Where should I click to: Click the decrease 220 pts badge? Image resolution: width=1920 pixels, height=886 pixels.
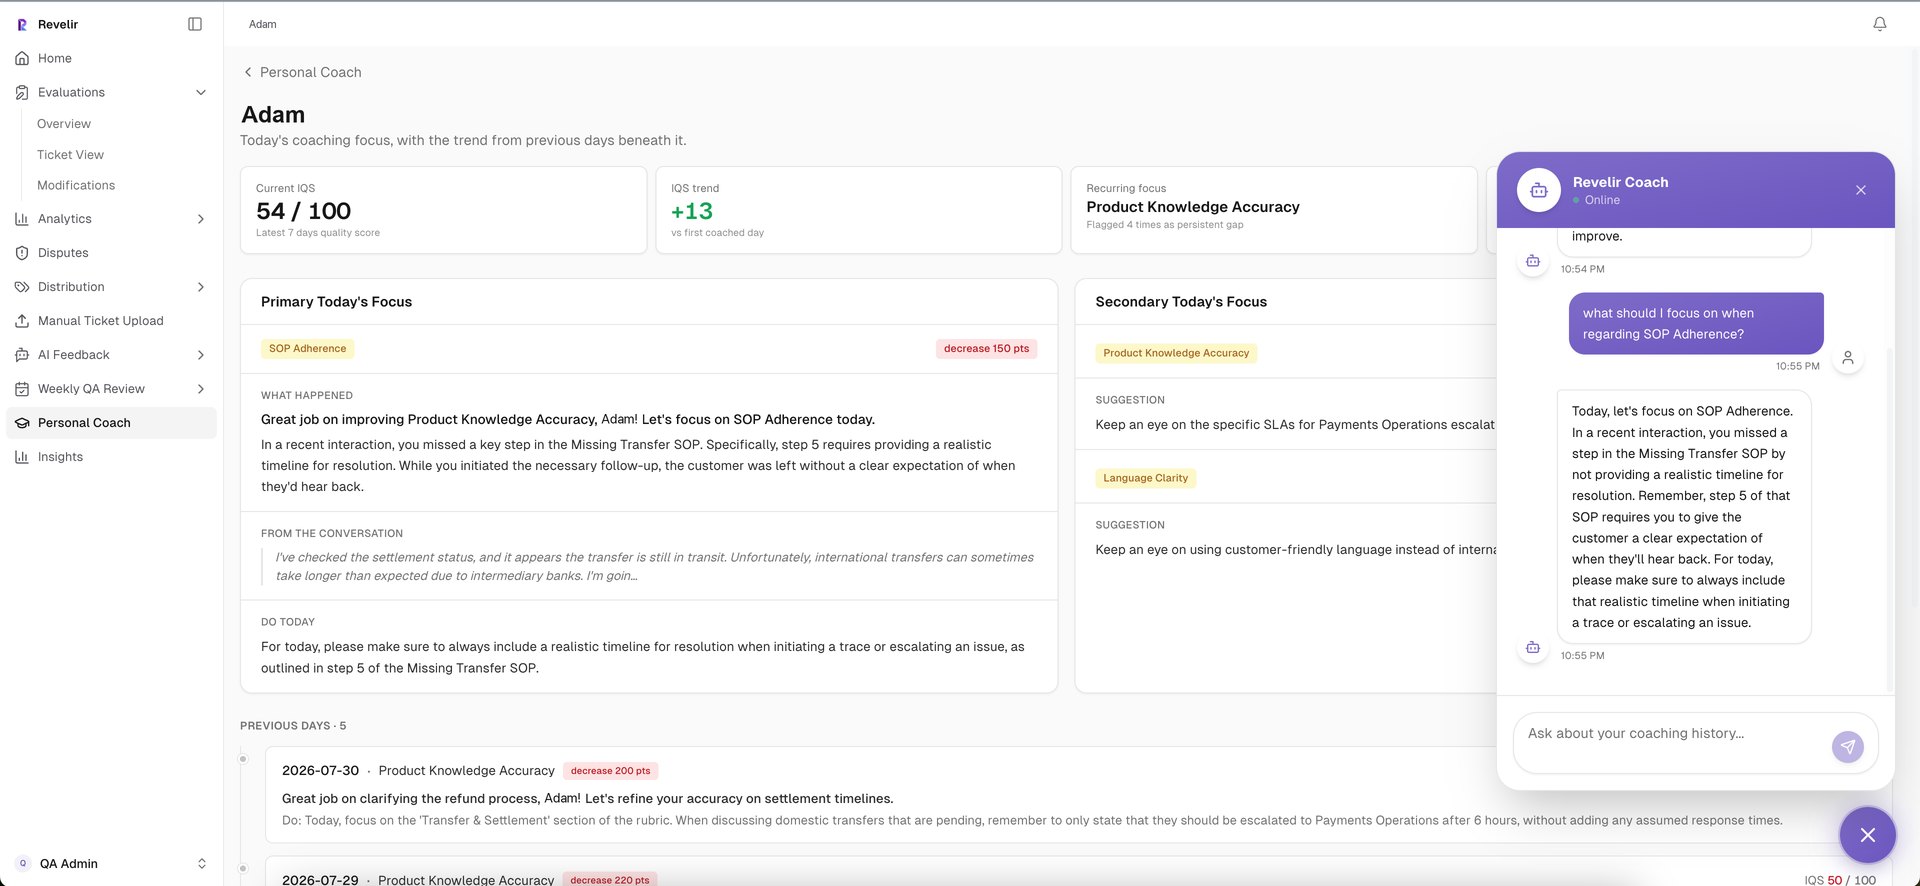(x=610, y=880)
